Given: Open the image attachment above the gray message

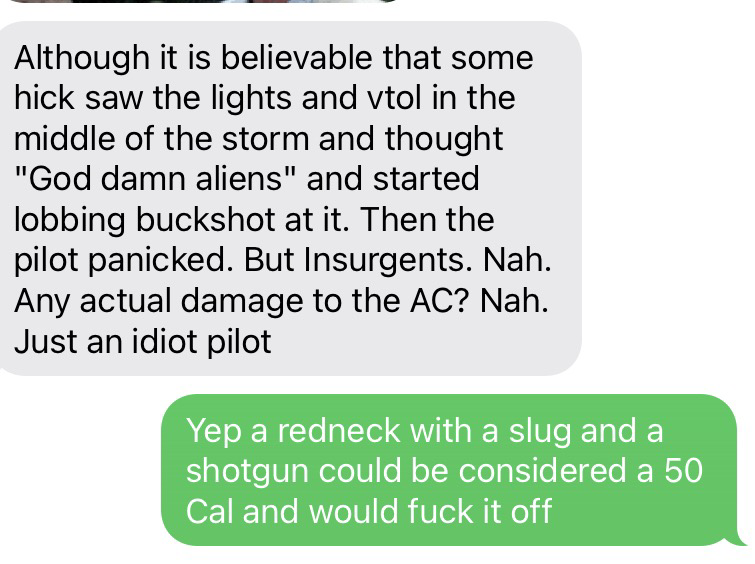Looking at the screenshot, I should 202,1.
